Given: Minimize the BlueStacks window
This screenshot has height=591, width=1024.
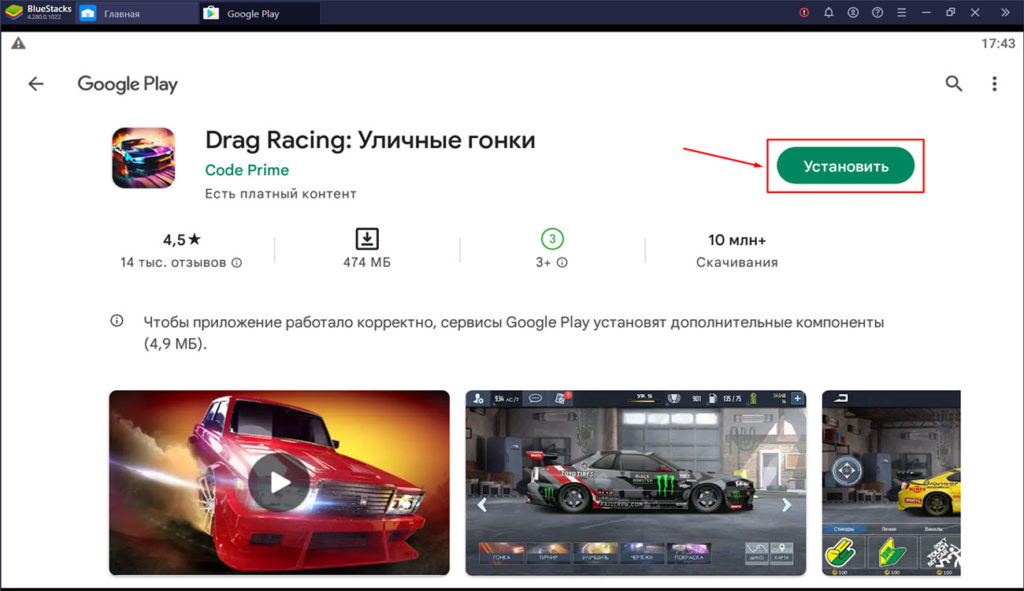Looking at the screenshot, I should pos(926,12).
